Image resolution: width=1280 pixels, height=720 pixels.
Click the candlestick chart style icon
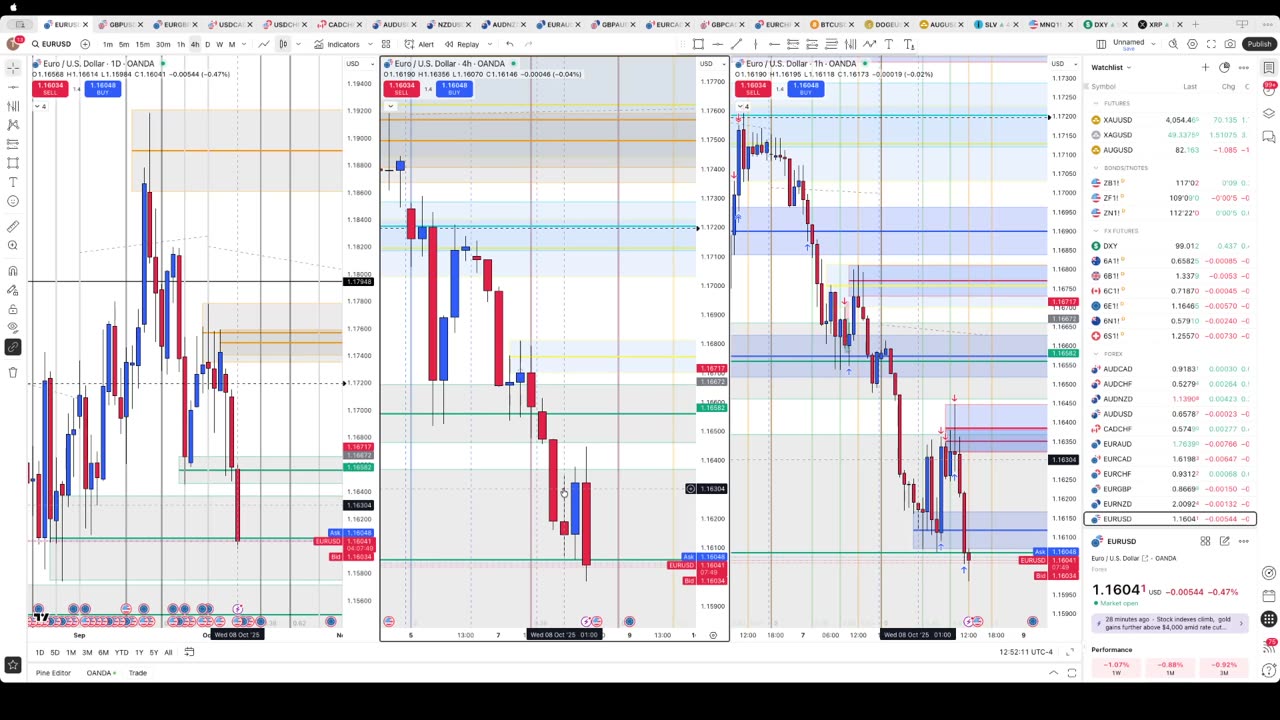(x=283, y=44)
